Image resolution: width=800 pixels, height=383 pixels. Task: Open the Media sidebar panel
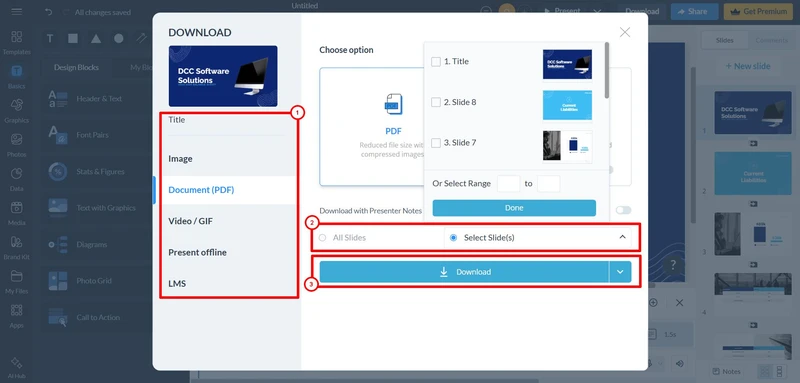pyautogui.click(x=16, y=213)
